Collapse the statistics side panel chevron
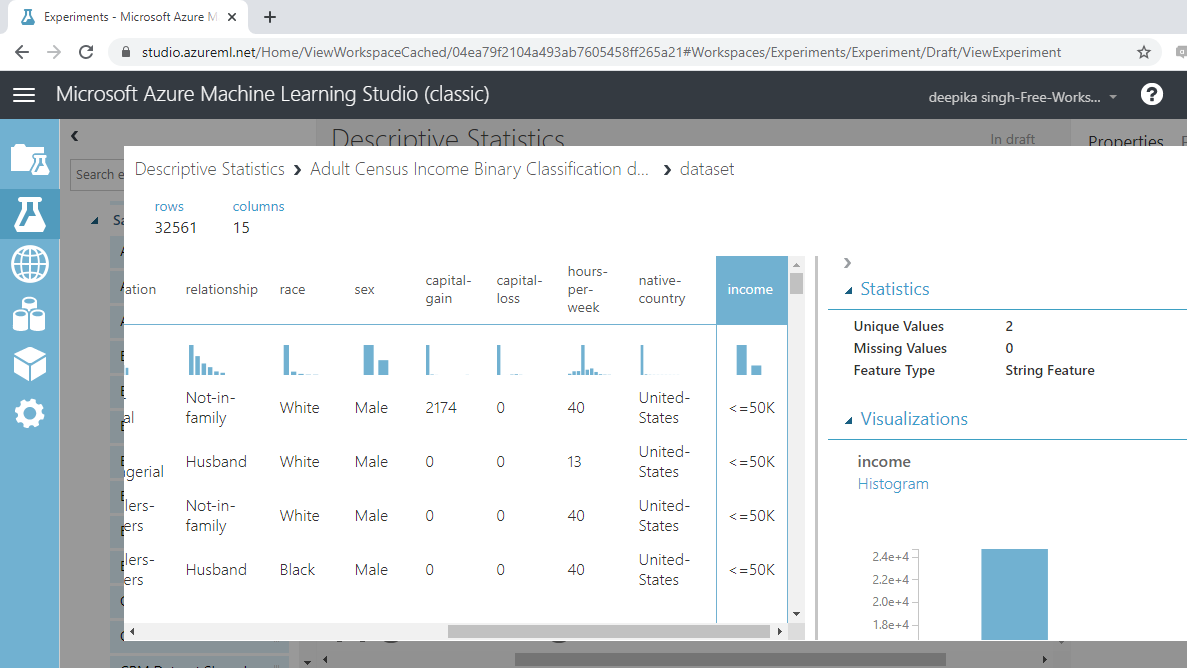The width and height of the screenshot is (1187, 668). (x=847, y=263)
